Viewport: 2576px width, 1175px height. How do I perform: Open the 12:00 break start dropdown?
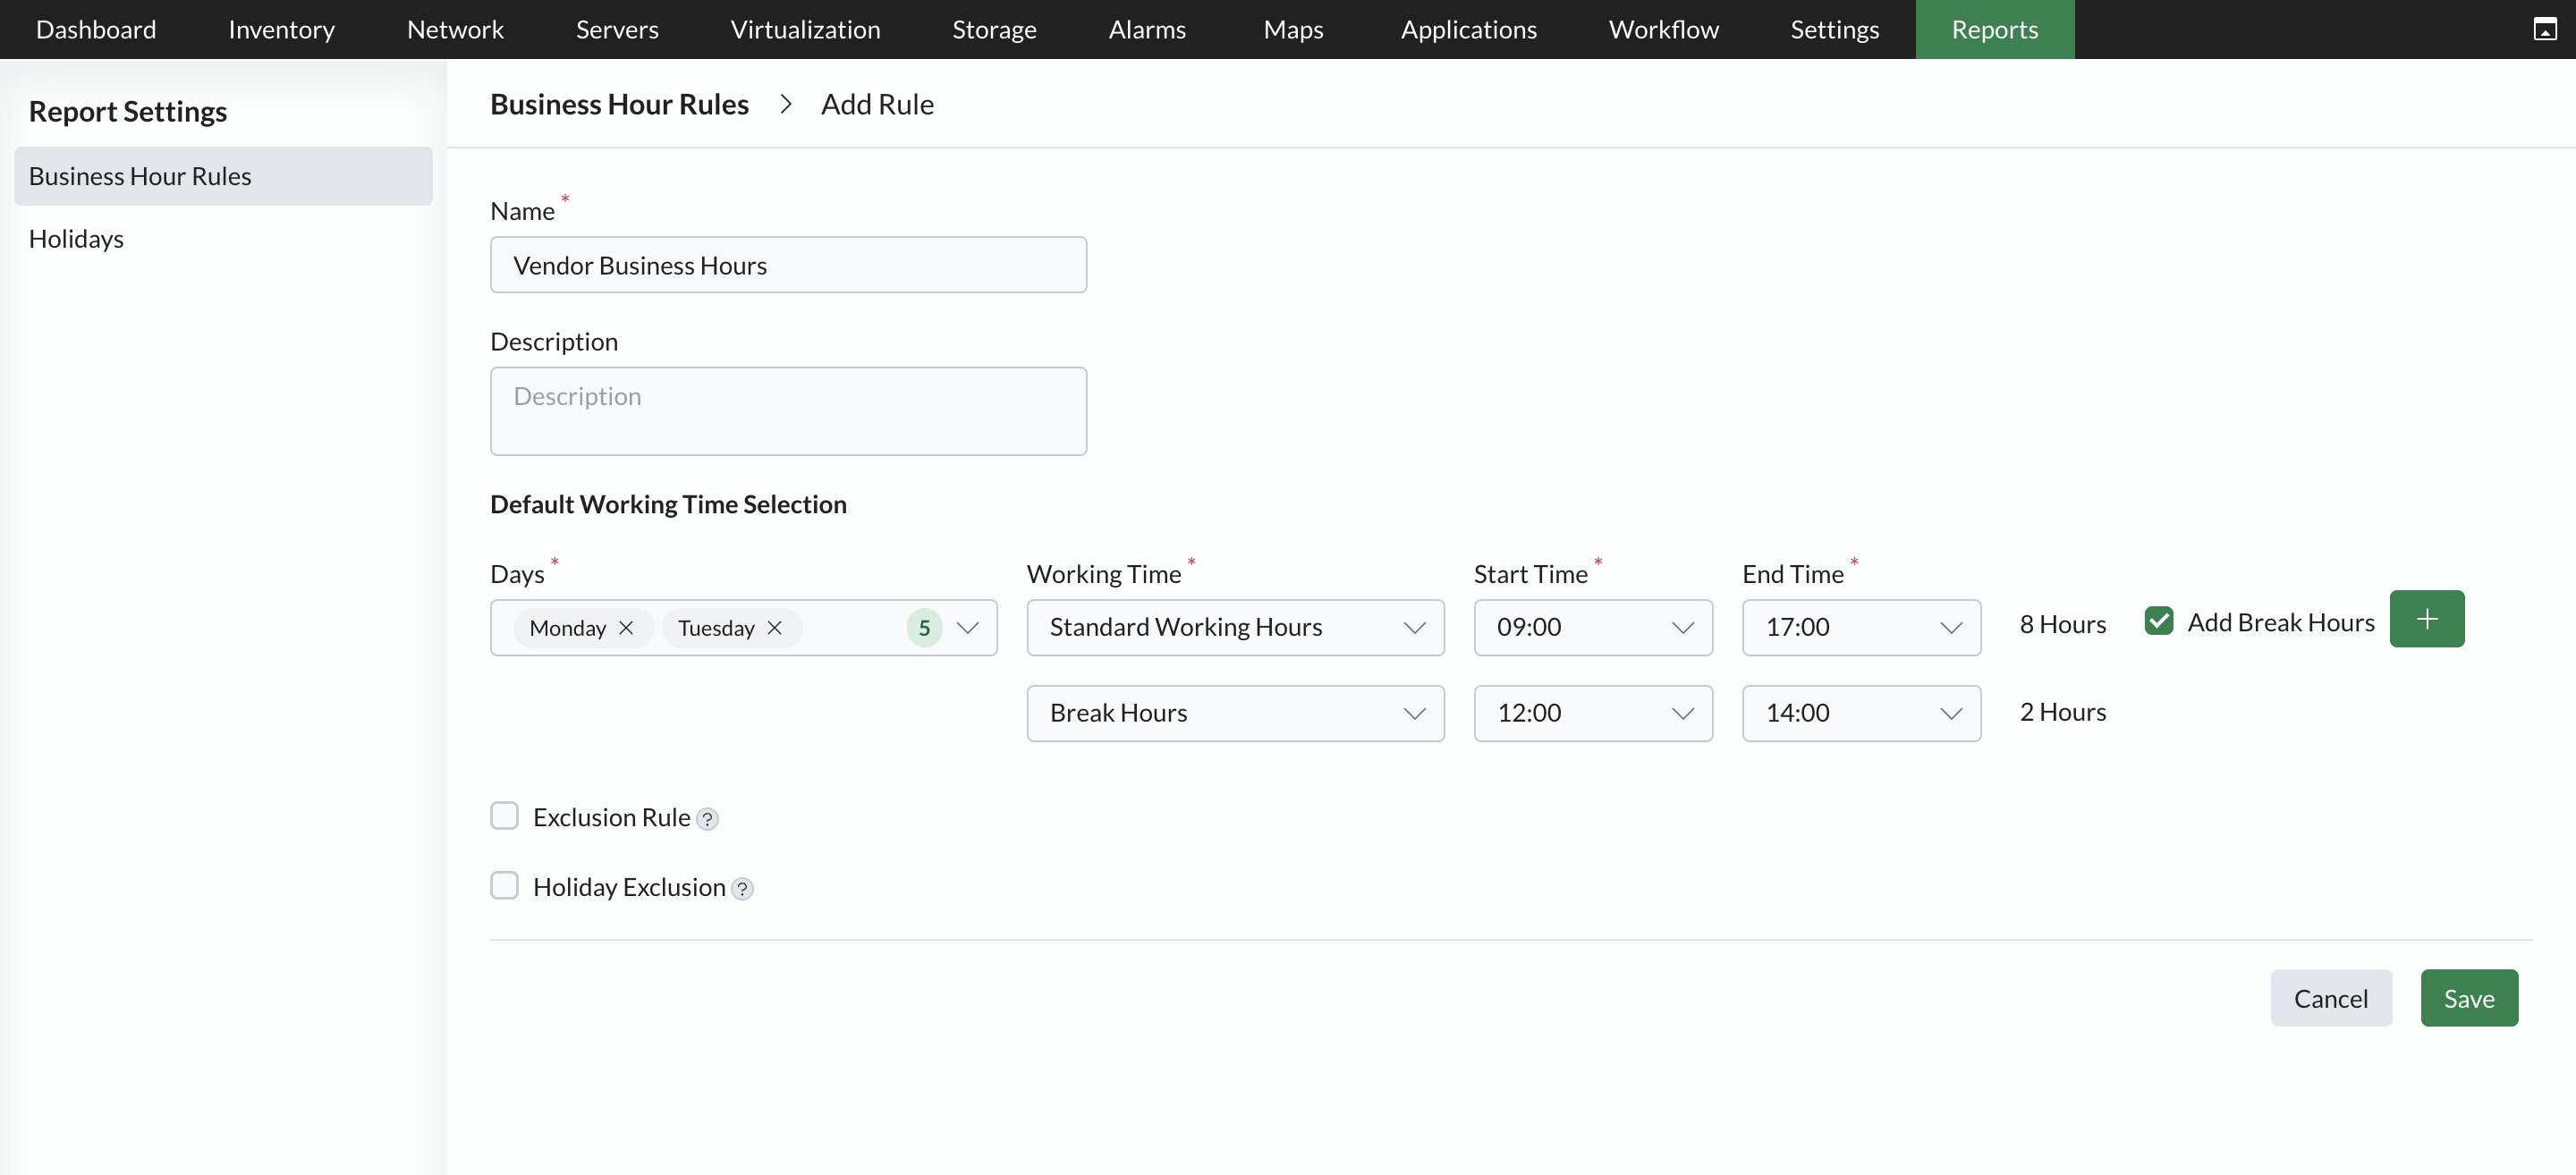point(1592,713)
